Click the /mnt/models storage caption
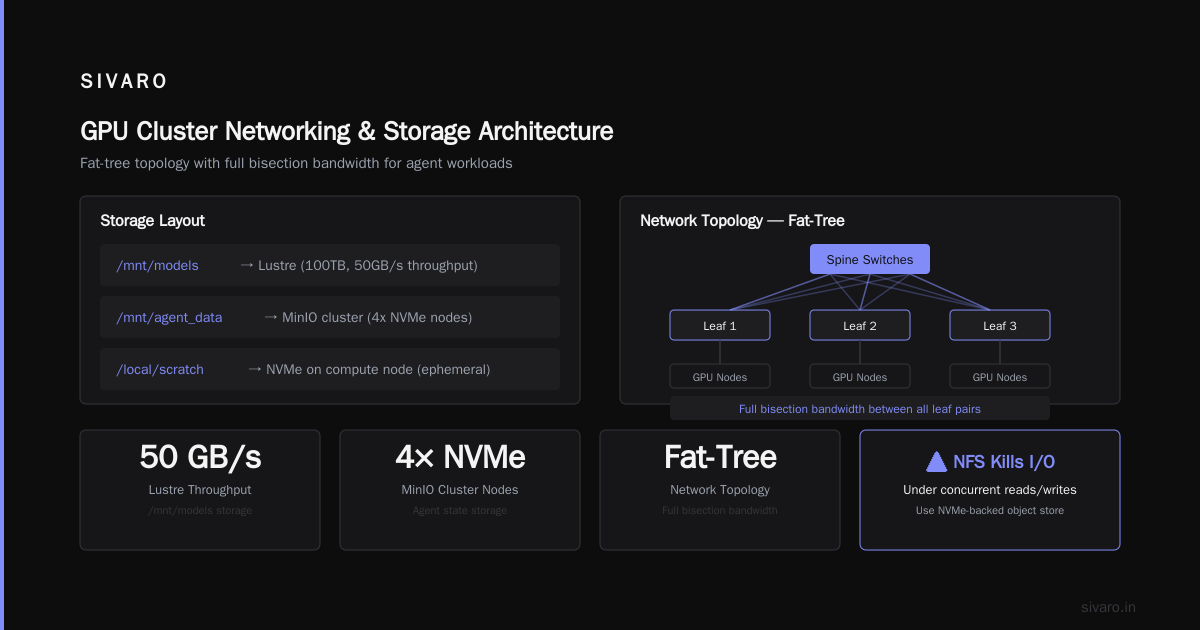This screenshot has height=630, width=1200. coord(200,511)
